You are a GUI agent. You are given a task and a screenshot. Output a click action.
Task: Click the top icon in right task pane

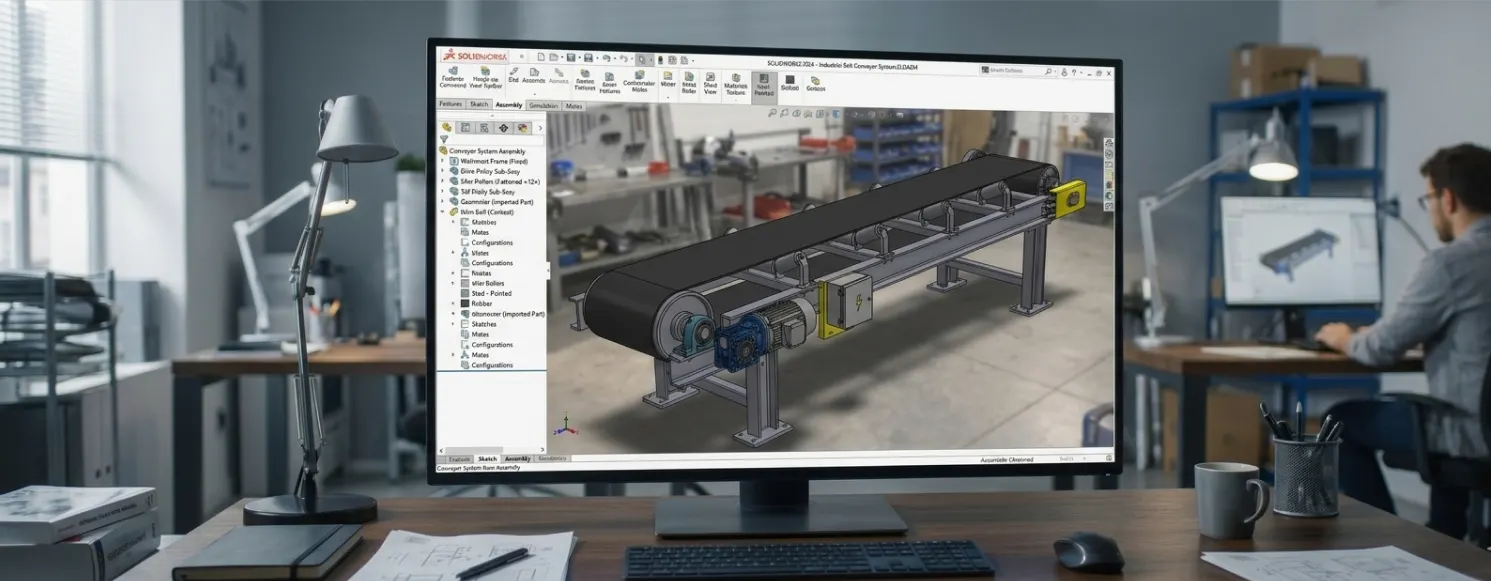click(x=1108, y=143)
